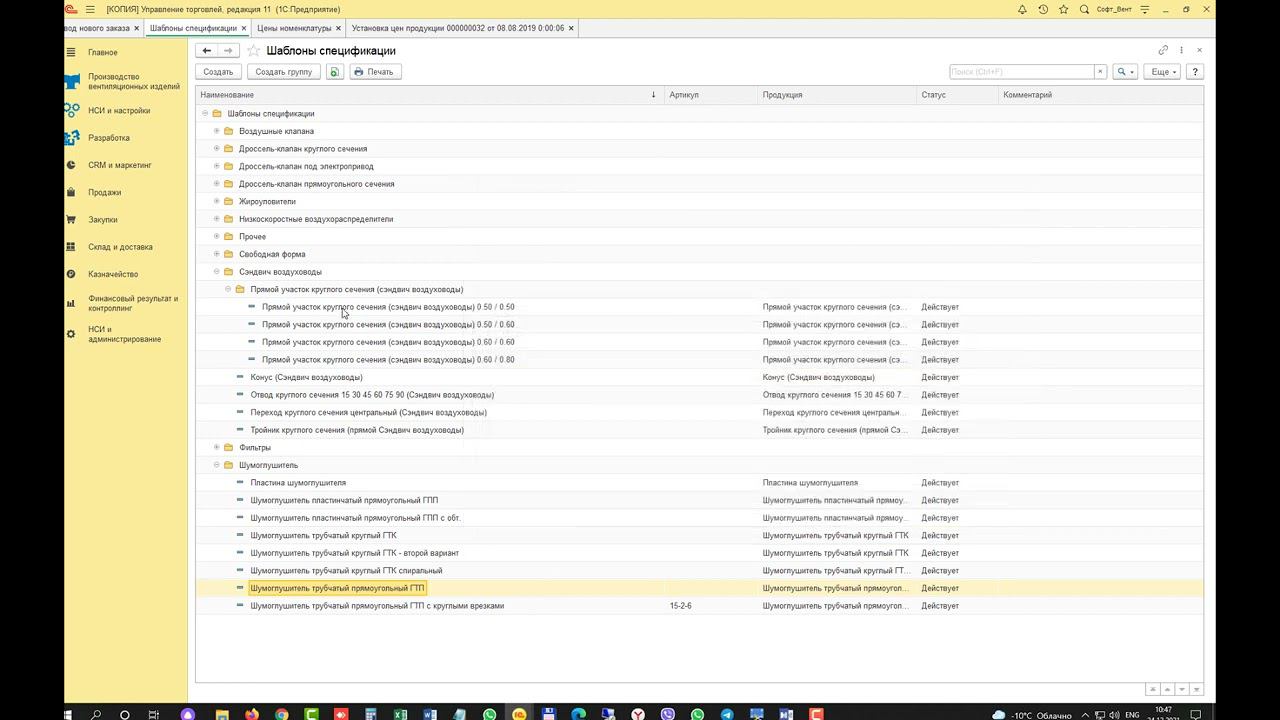
Task: Focus the search input field
Action: [x=1021, y=72]
